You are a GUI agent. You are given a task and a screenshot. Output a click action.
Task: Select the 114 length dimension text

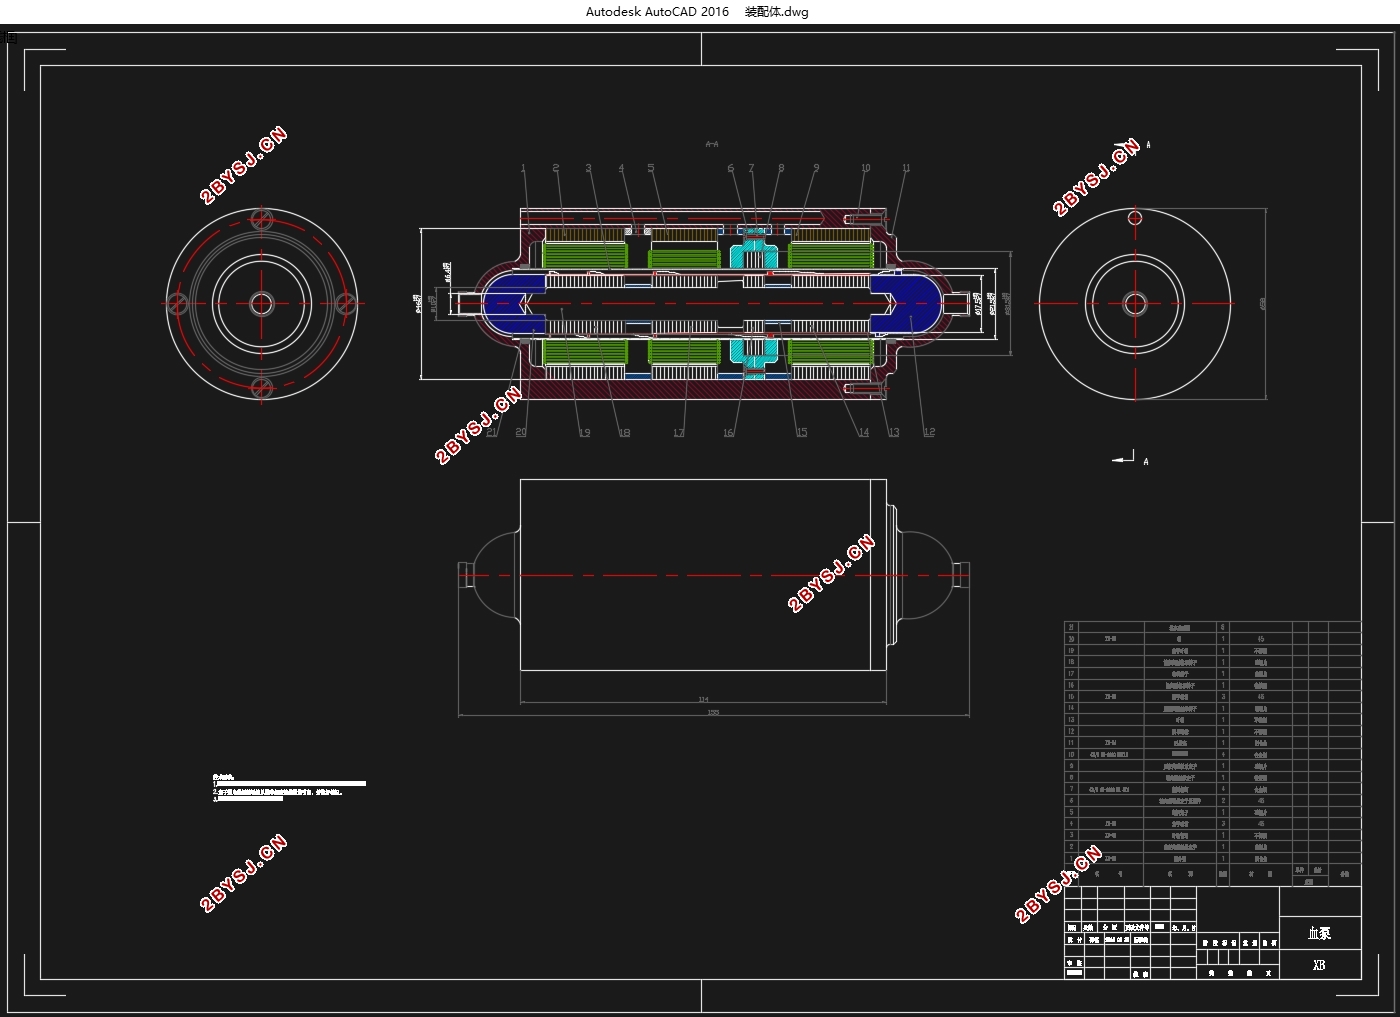(x=703, y=699)
